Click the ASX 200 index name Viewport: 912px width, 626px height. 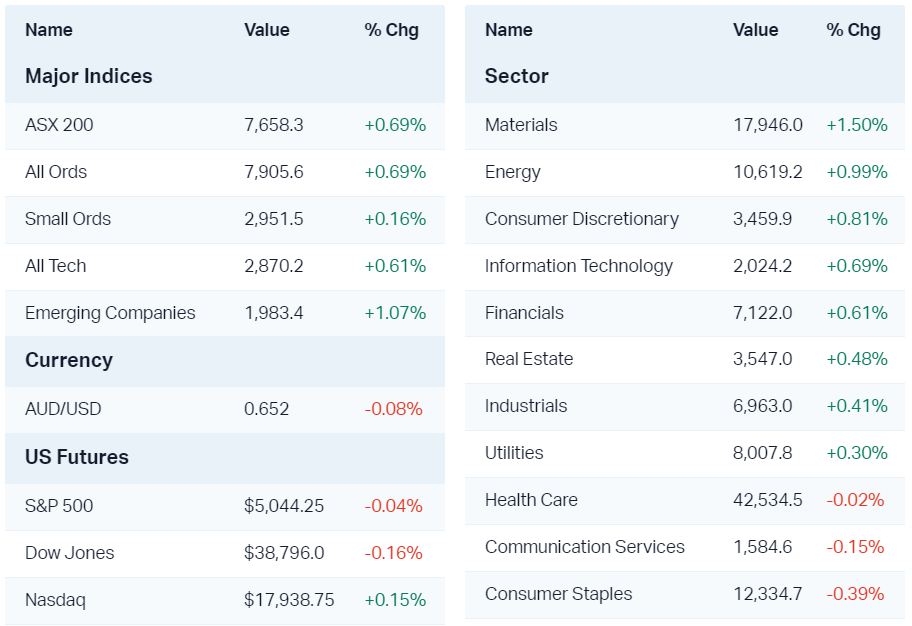pyautogui.click(x=59, y=125)
